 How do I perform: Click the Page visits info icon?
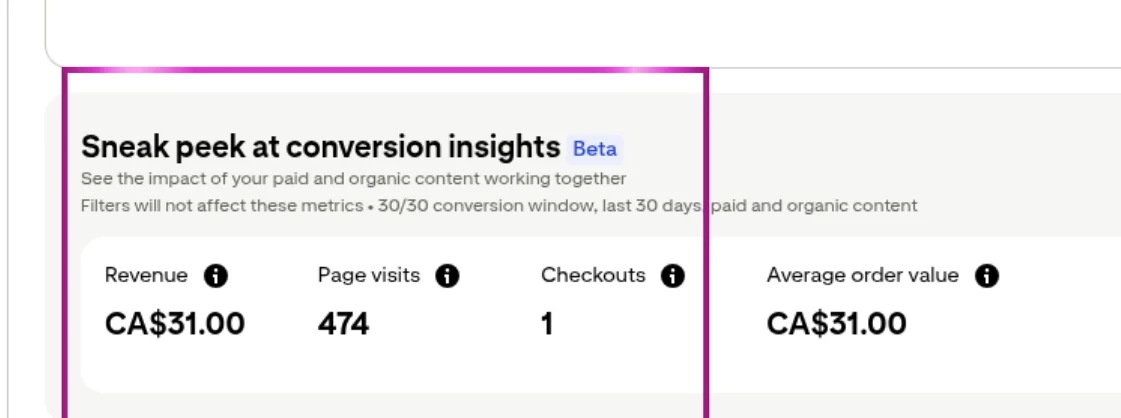447,276
